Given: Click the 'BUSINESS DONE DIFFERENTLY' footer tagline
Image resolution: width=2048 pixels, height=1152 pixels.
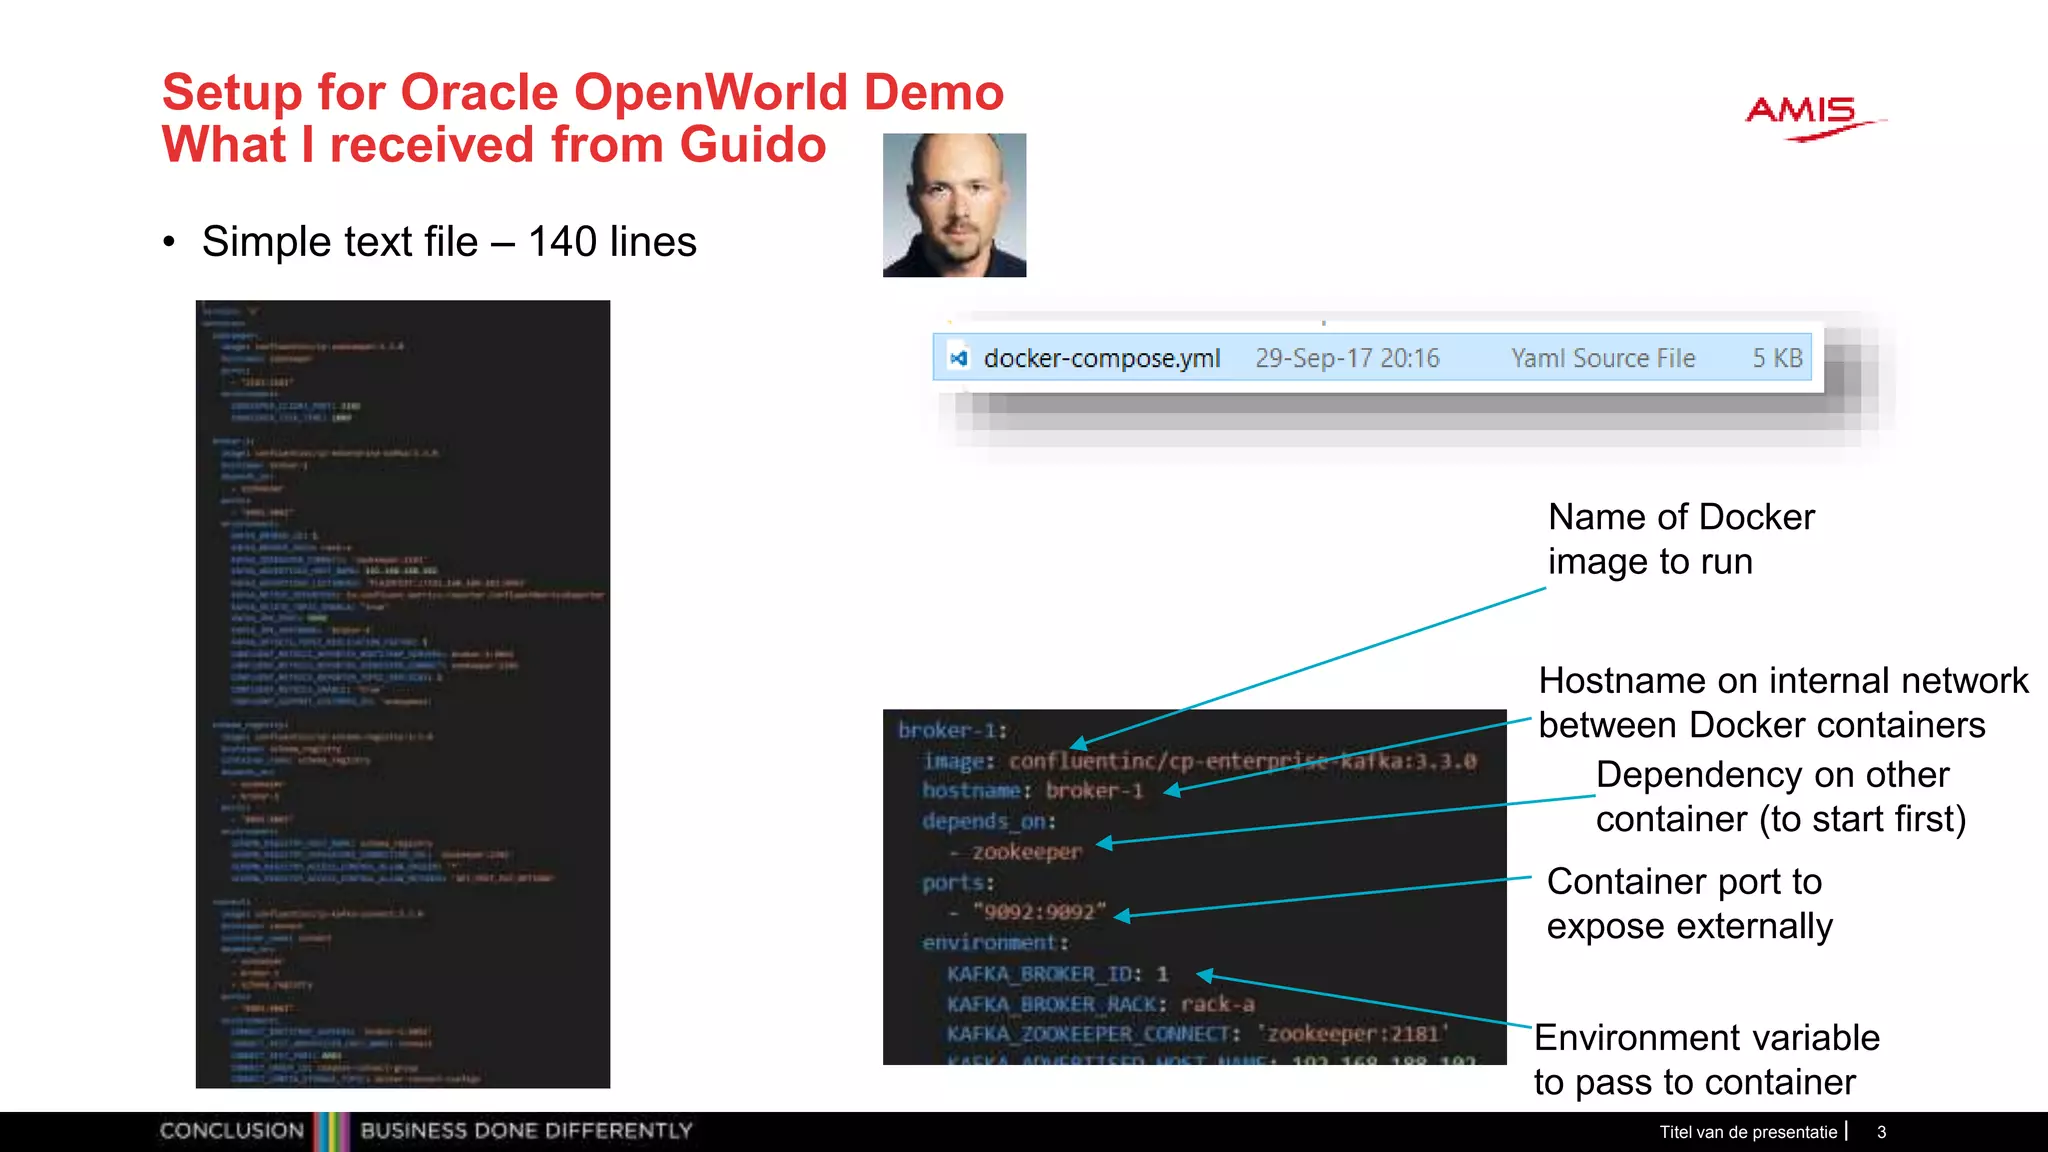Looking at the screenshot, I should click(x=526, y=1131).
